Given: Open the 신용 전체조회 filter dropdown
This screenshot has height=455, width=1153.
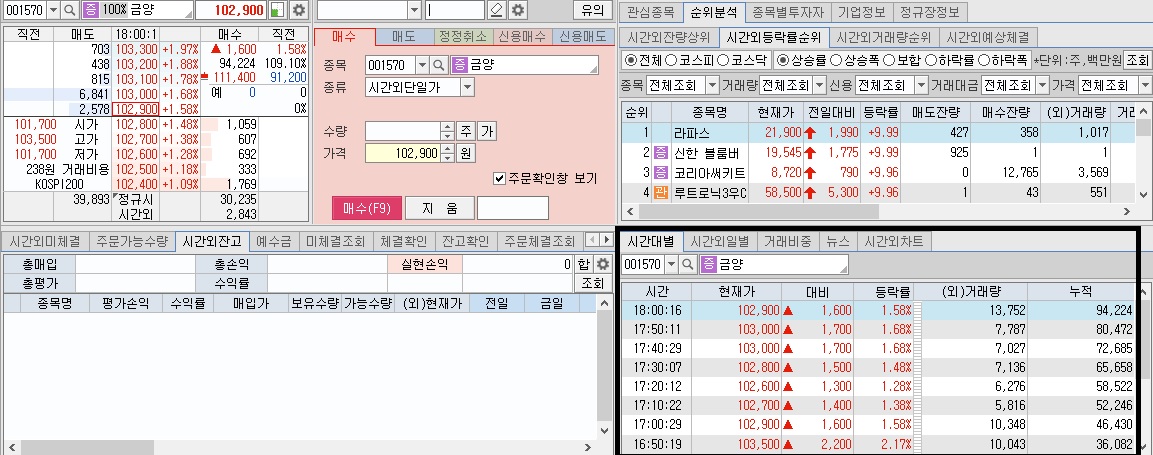Looking at the screenshot, I should click(x=921, y=85).
